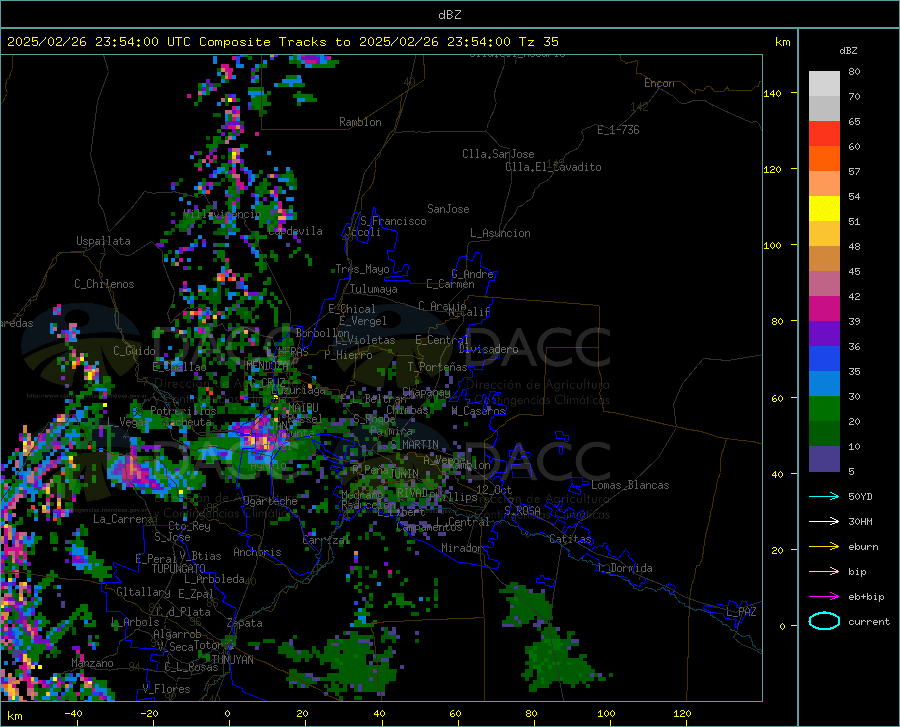
Task: Select the light gray 70-80 dBZ swatch
Action: tap(824, 84)
